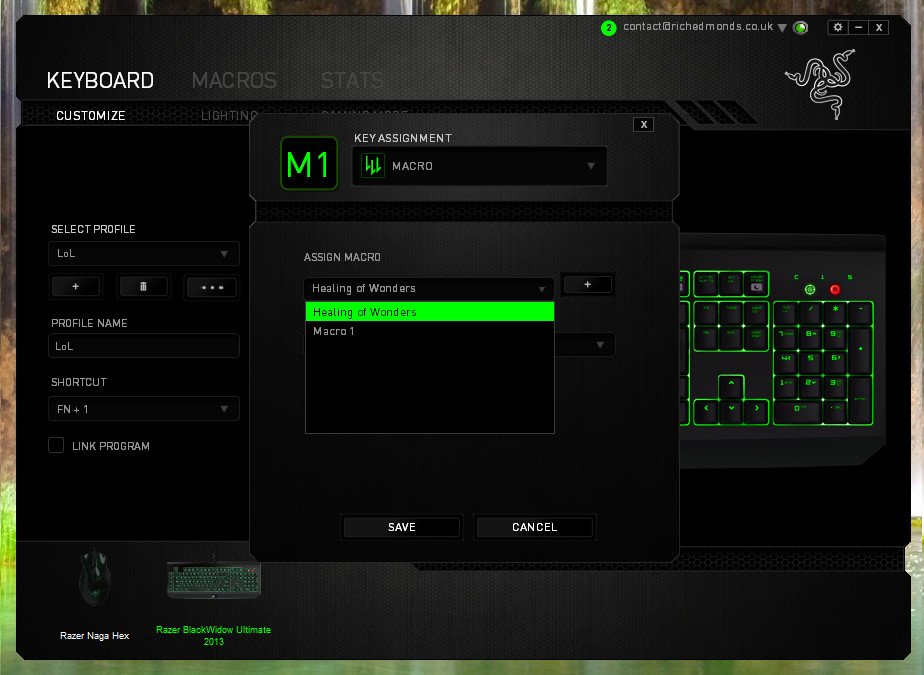This screenshot has width=924, height=675.
Task: Open the Select Profile LoL dropdown
Action: coord(144,253)
